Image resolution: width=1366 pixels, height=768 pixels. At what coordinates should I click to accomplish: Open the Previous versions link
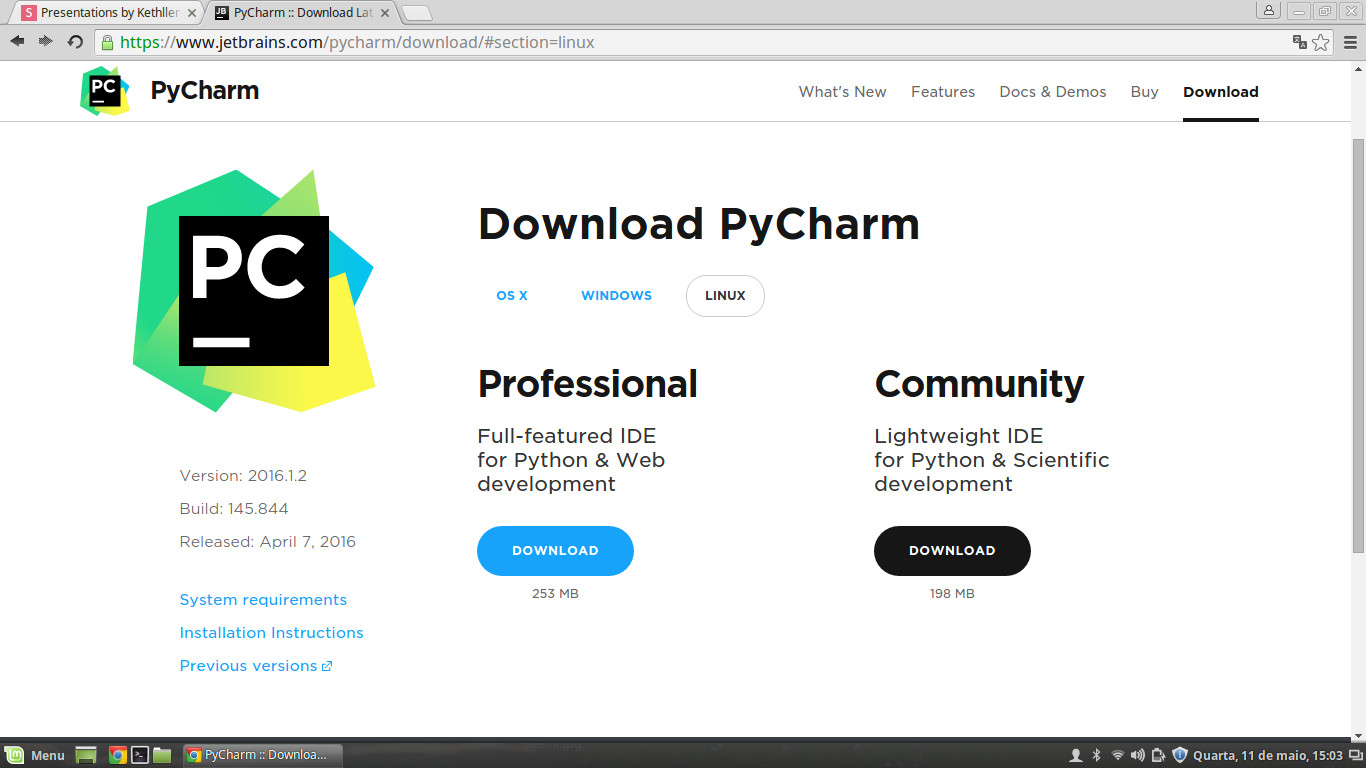[249, 666]
